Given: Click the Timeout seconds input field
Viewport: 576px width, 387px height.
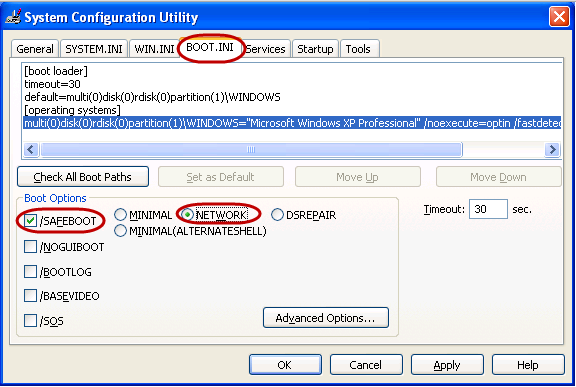Looking at the screenshot, I should tap(488, 209).
